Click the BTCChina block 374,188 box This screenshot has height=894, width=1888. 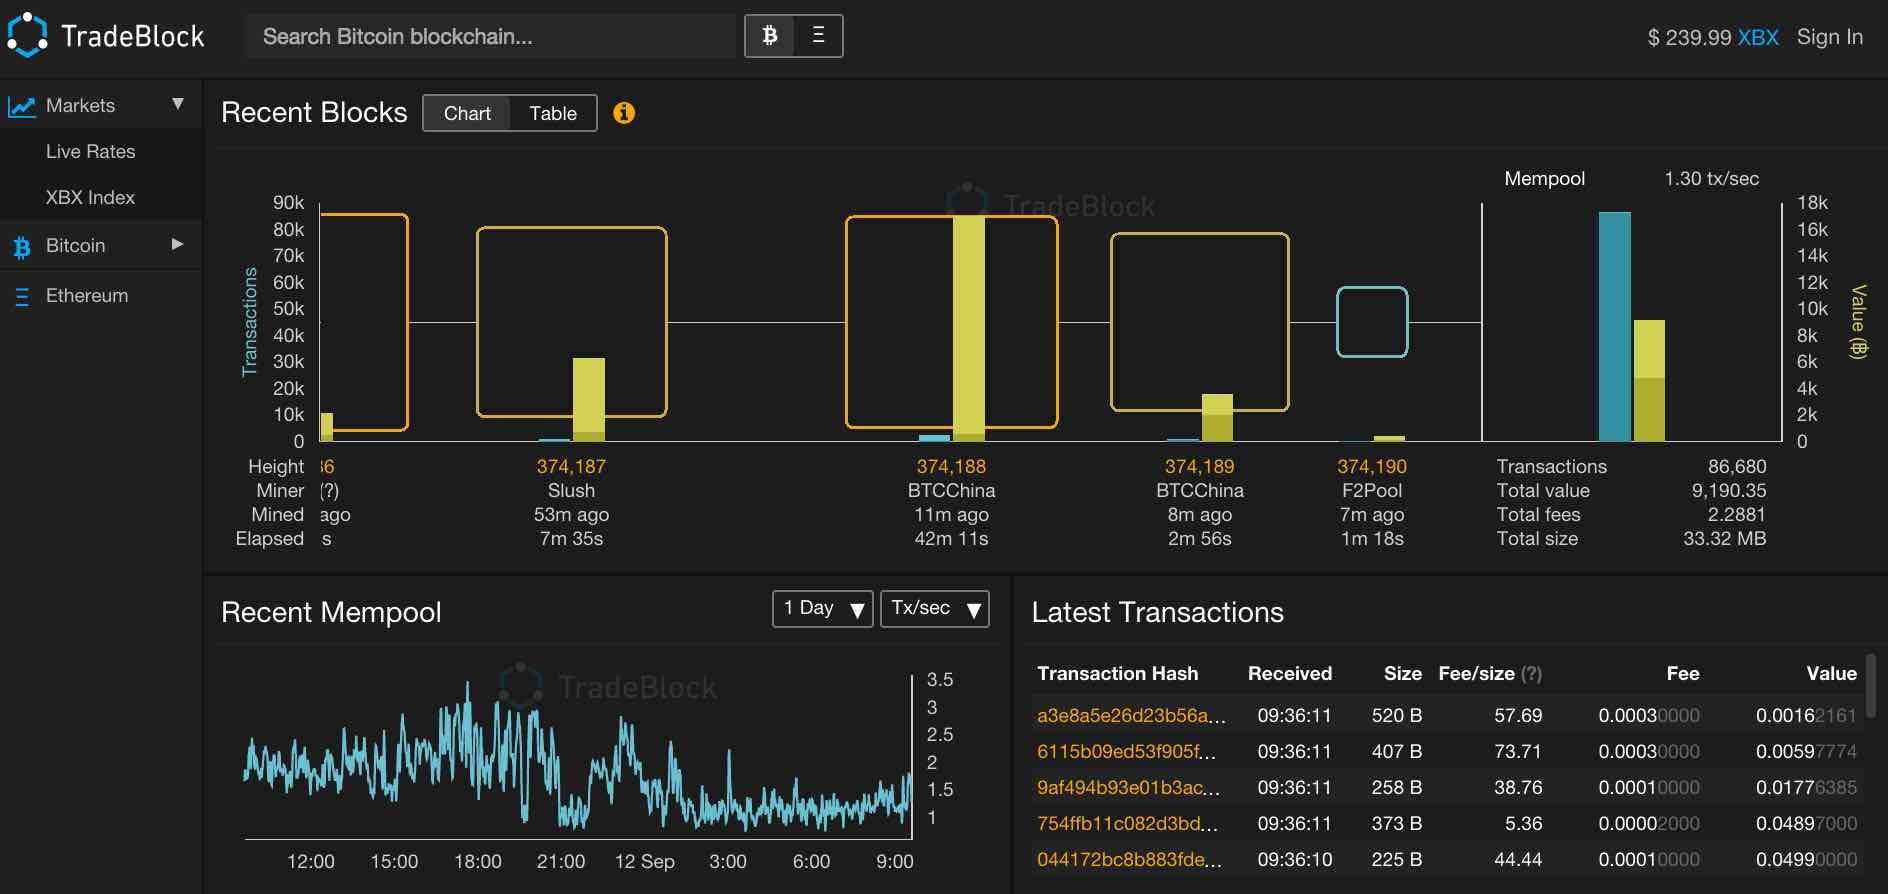[951, 322]
